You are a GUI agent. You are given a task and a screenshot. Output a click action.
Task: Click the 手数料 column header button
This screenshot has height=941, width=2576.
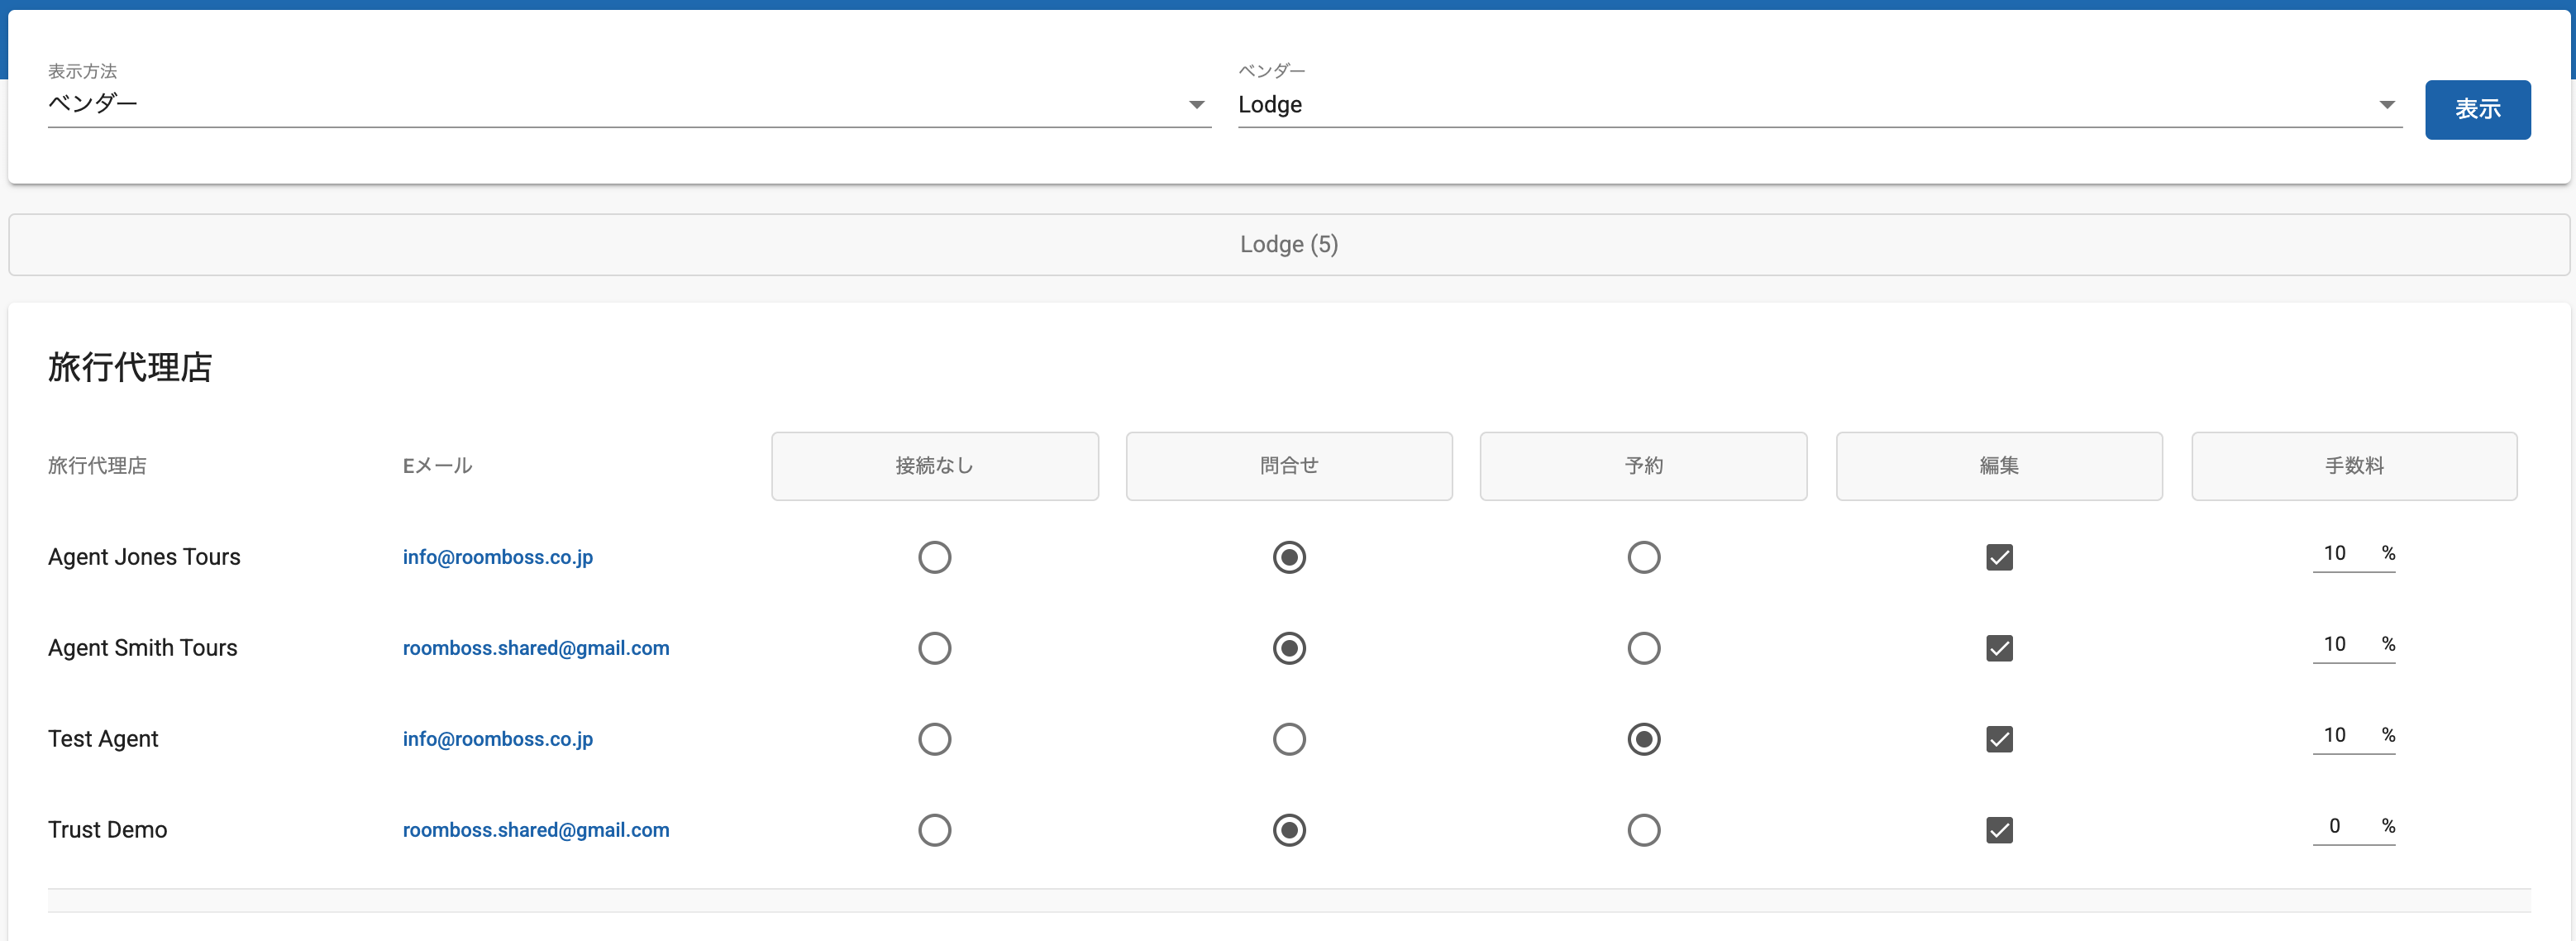2353,466
